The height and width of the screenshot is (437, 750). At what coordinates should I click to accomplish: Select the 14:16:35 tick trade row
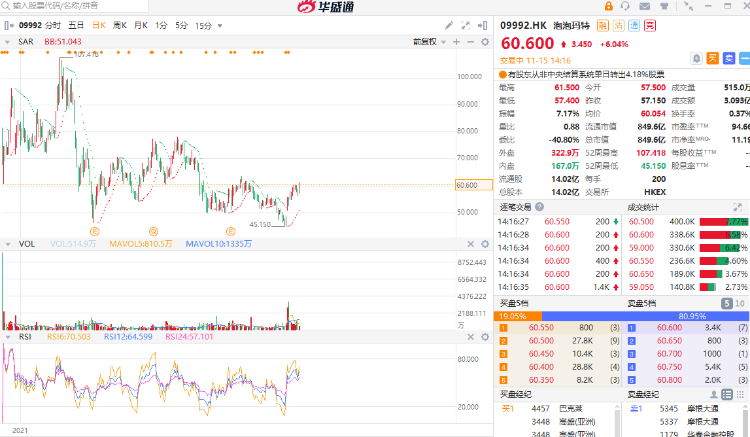(x=558, y=287)
